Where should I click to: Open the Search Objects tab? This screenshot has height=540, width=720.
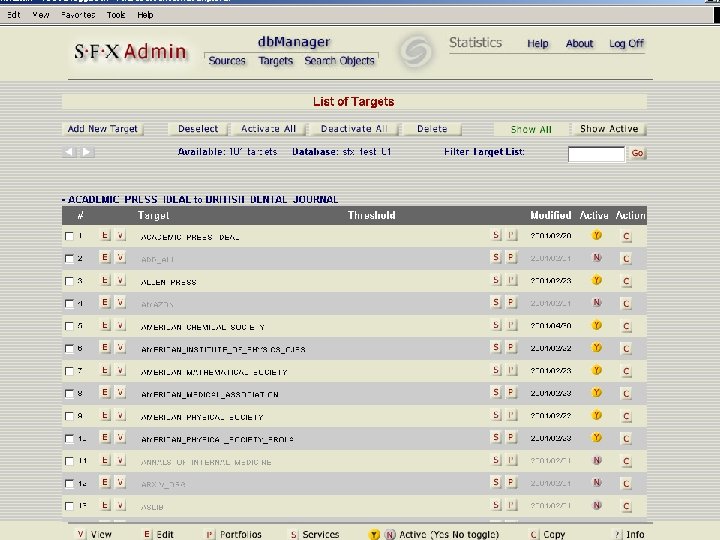[x=339, y=61]
